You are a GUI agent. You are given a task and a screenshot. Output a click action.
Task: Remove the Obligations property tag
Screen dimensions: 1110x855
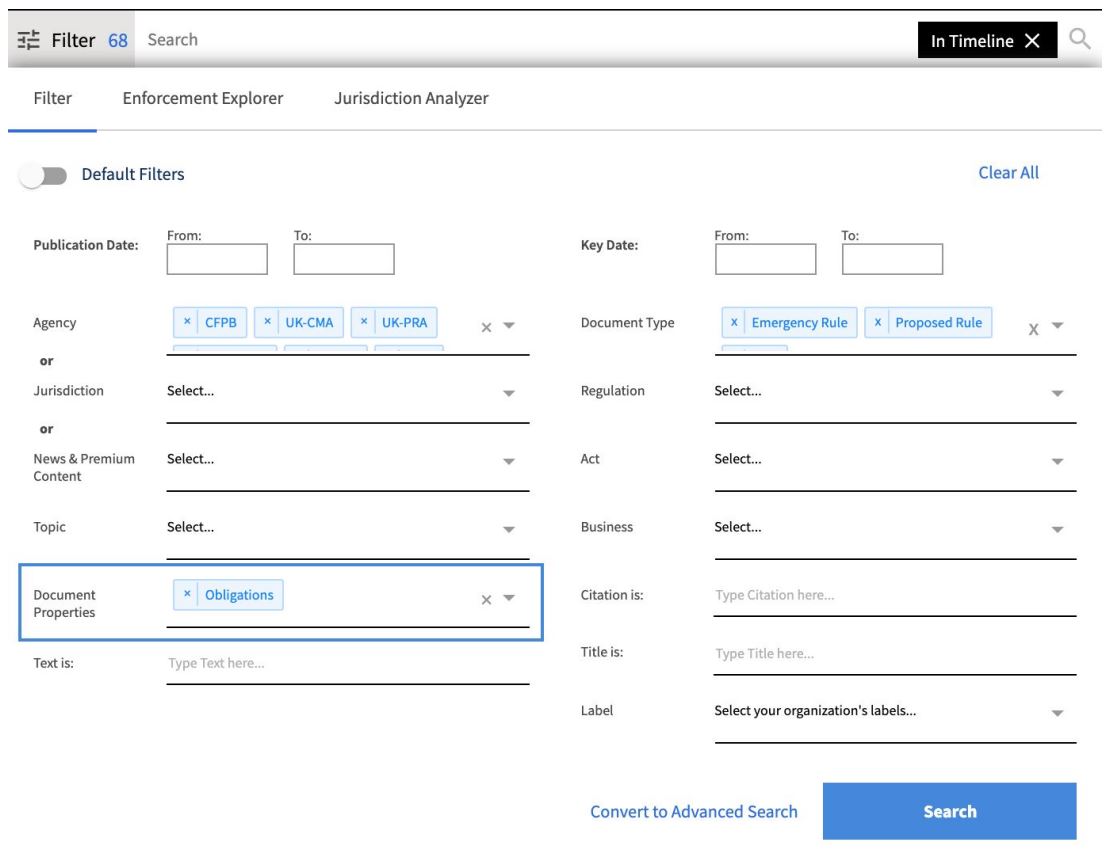point(187,595)
